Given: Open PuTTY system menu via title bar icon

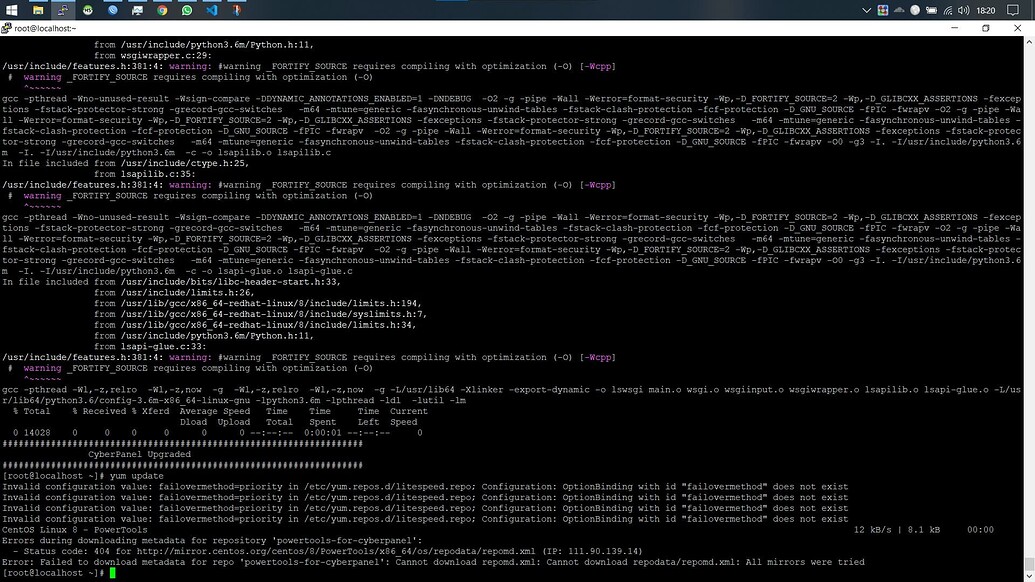Looking at the screenshot, I should tap(8, 27).
